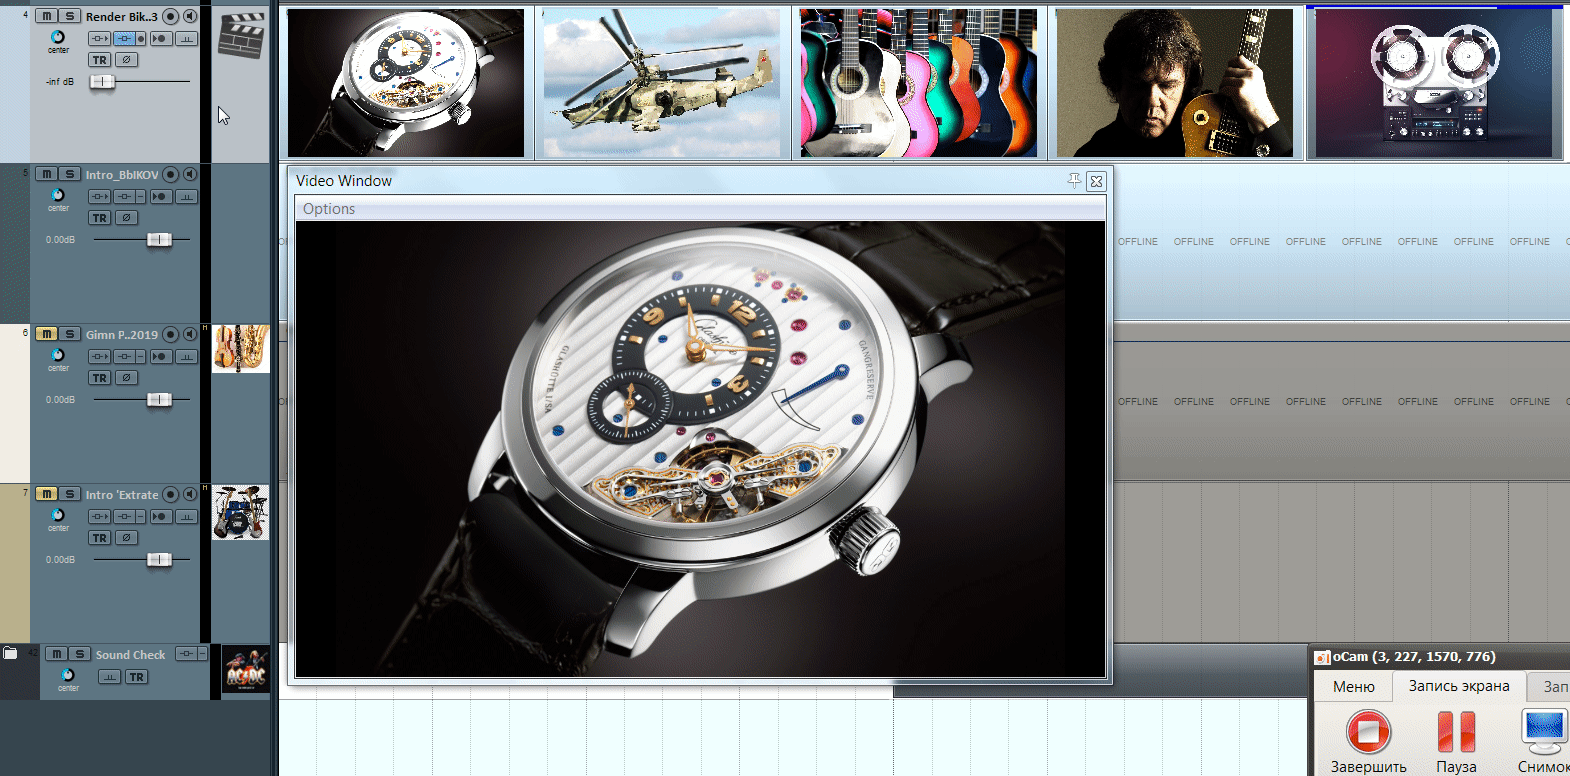The height and width of the screenshot is (776, 1570).
Task: Click Завершить stop button in oCam
Action: [1368, 741]
